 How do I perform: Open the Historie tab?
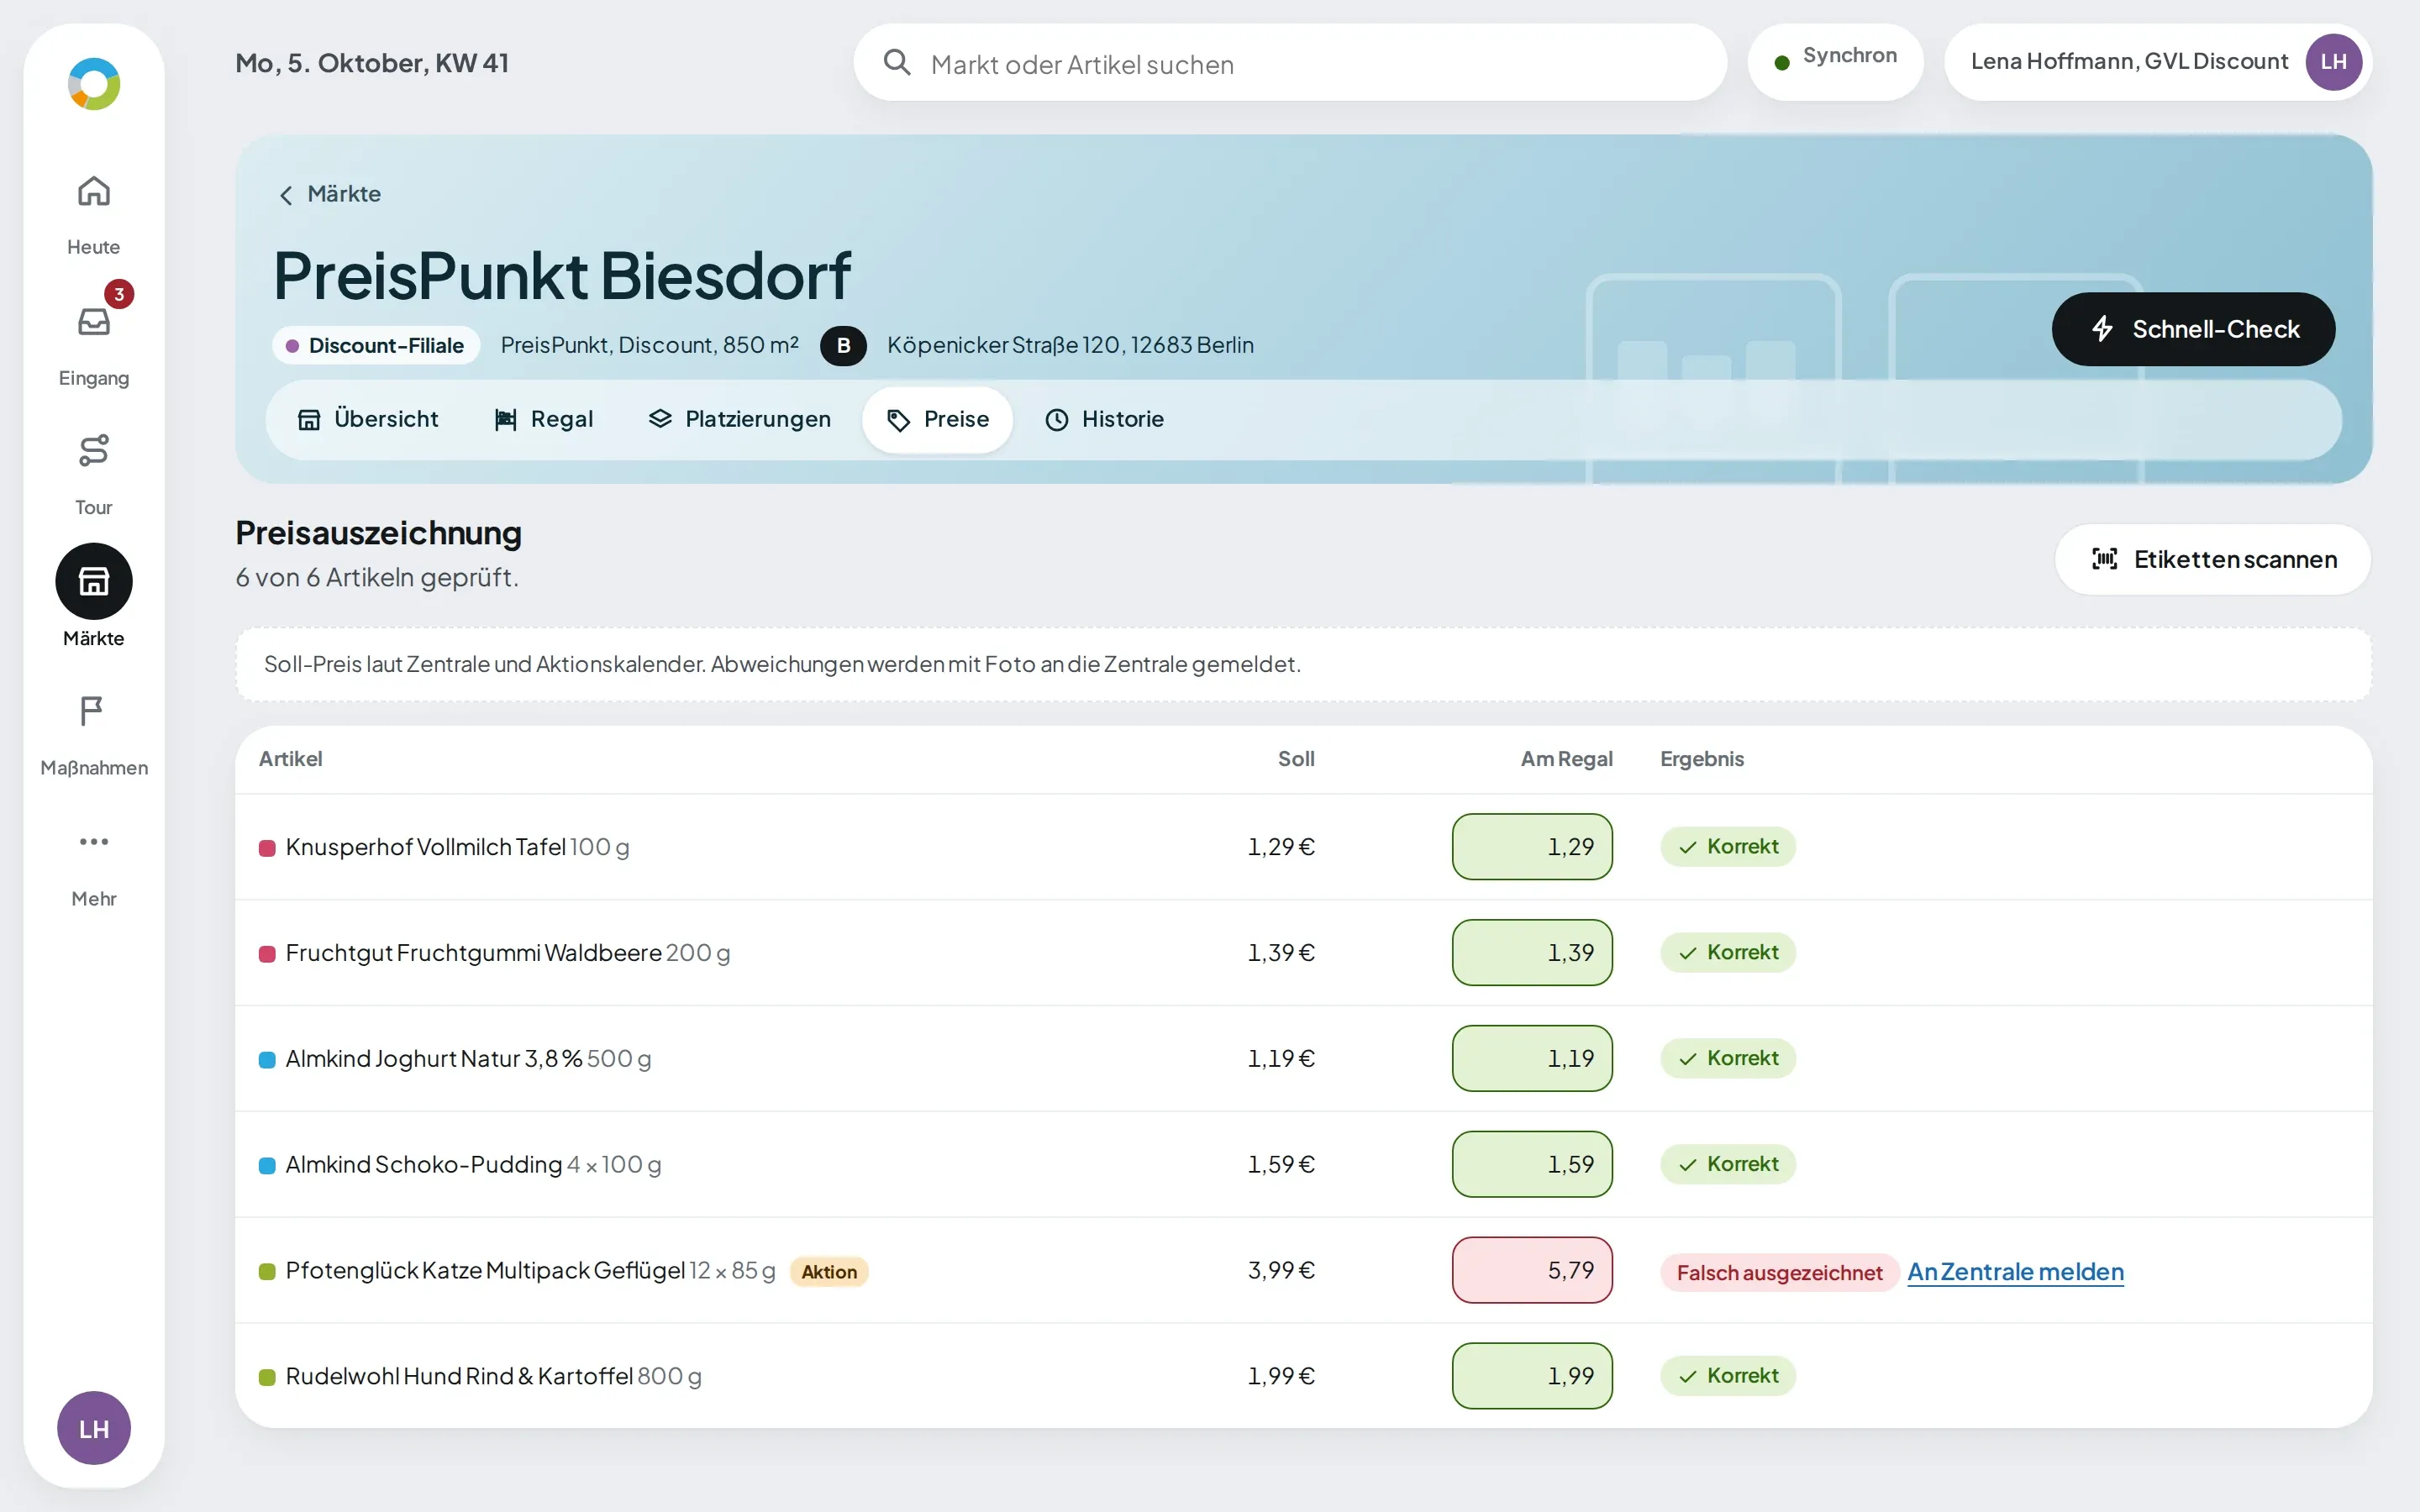1104,419
